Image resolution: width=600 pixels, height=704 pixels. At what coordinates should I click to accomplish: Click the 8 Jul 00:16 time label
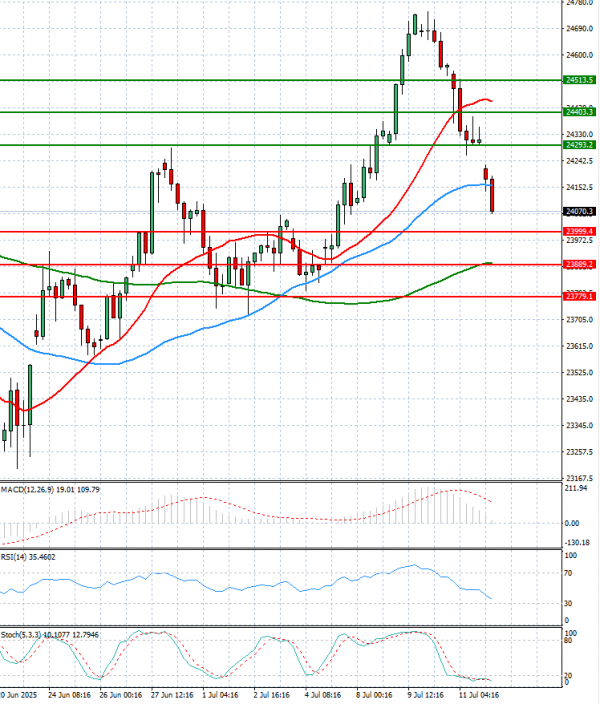click(x=375, y=695)
